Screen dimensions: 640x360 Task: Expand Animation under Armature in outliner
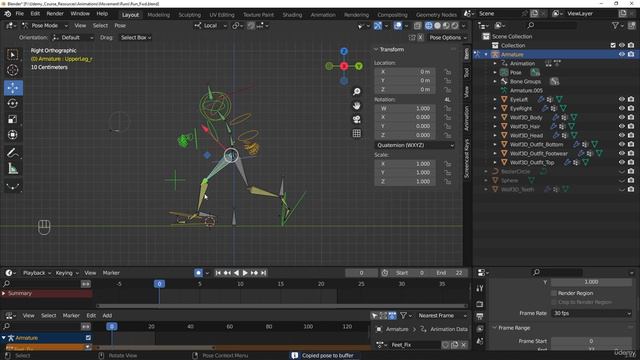[495, 63]
